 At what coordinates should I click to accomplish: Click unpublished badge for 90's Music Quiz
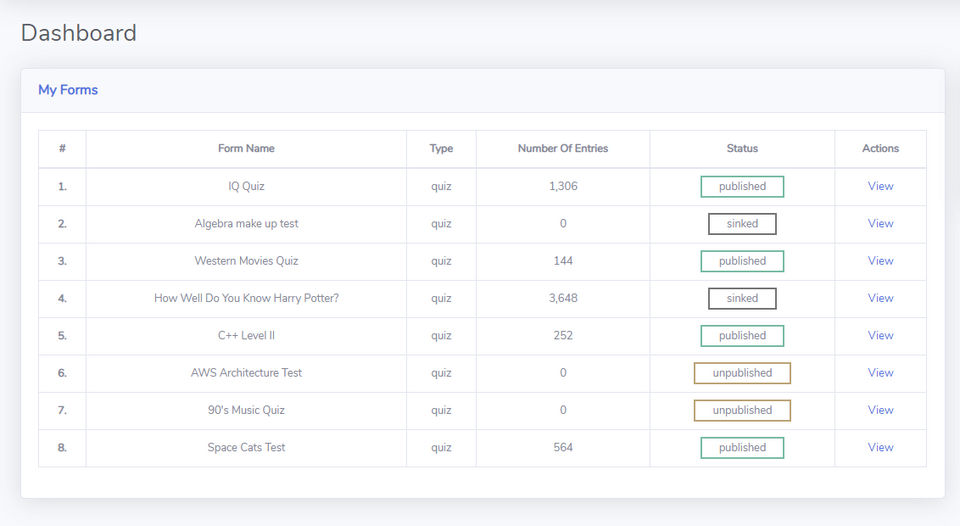pyautogui.click(x=742, y=411)
